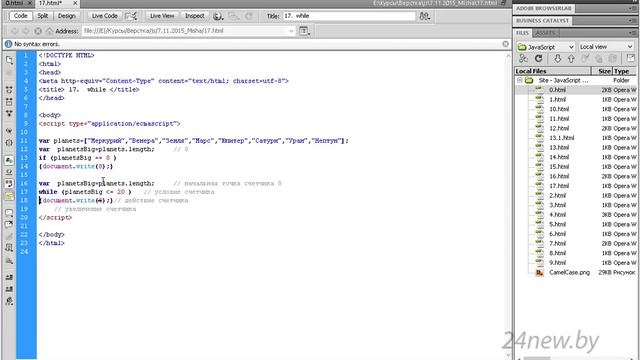Open BrowserLab panel options menu

(633, 8)
